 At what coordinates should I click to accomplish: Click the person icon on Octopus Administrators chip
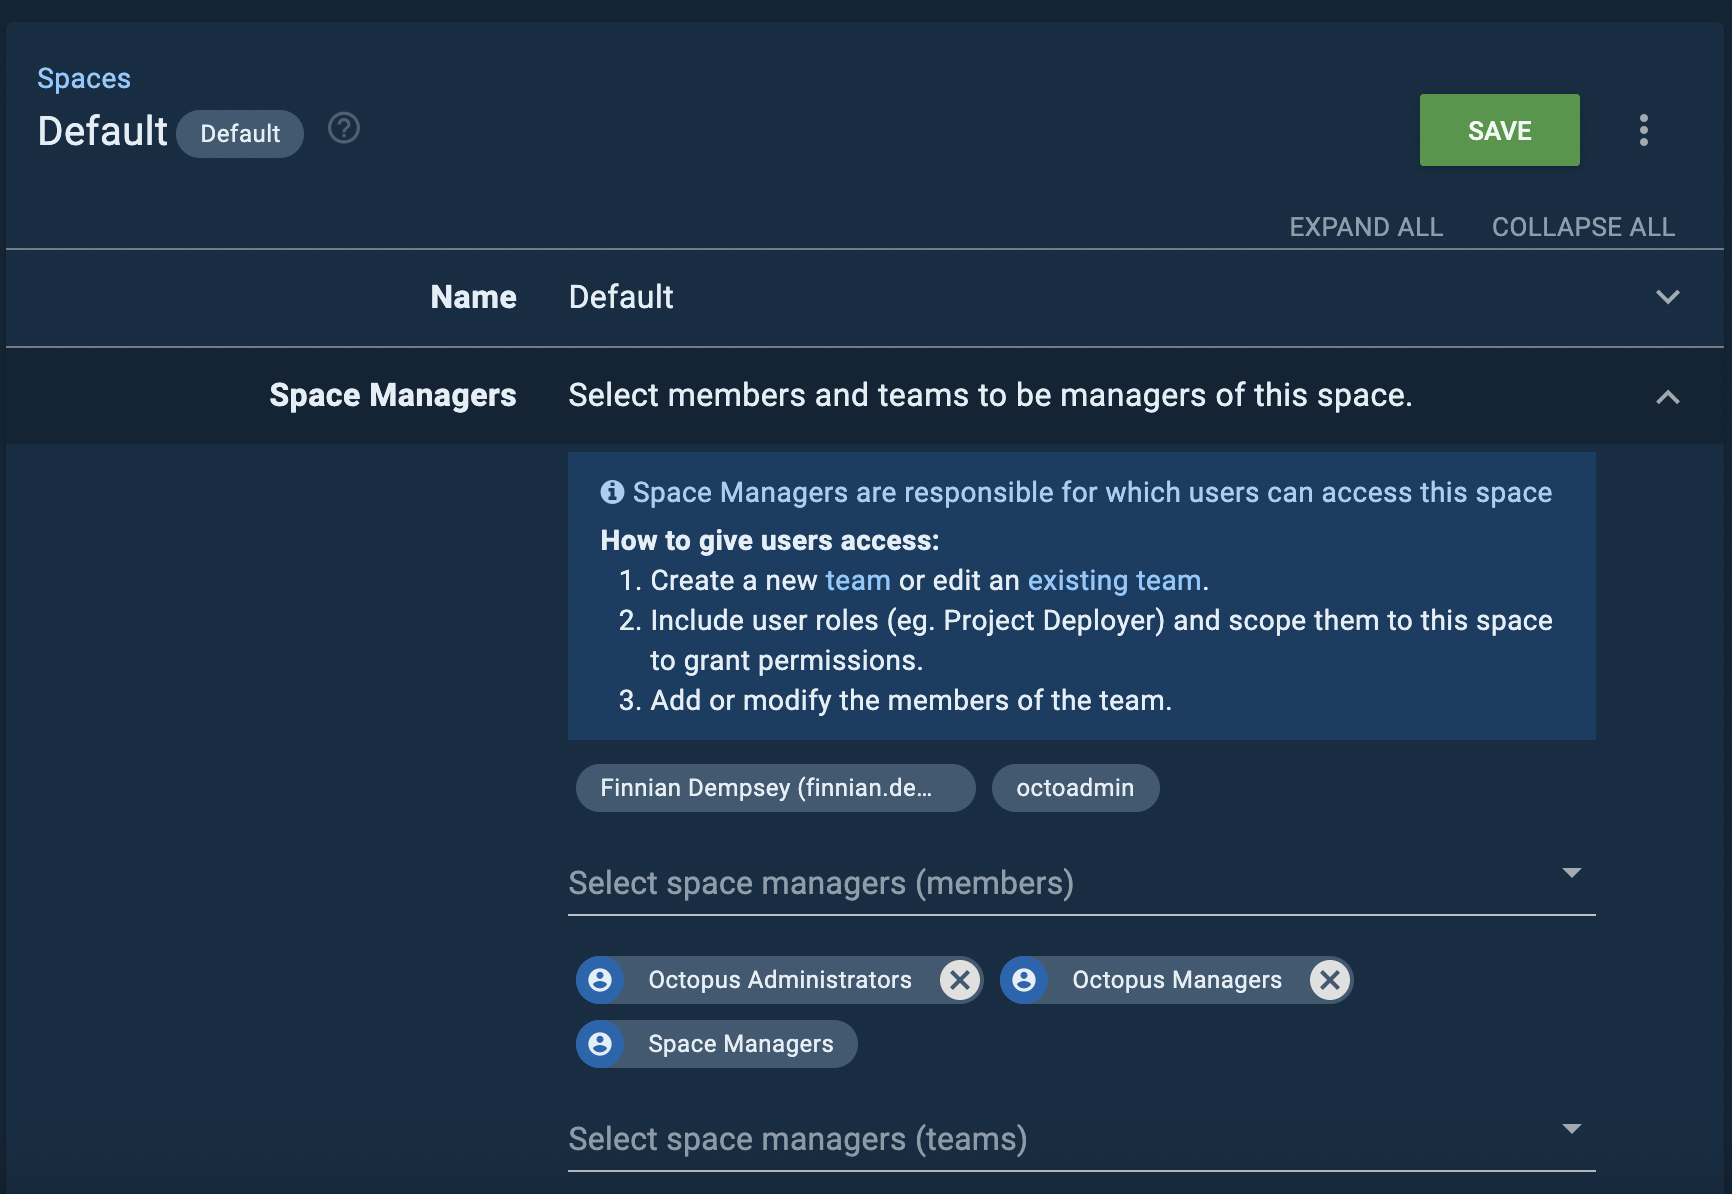600,980
